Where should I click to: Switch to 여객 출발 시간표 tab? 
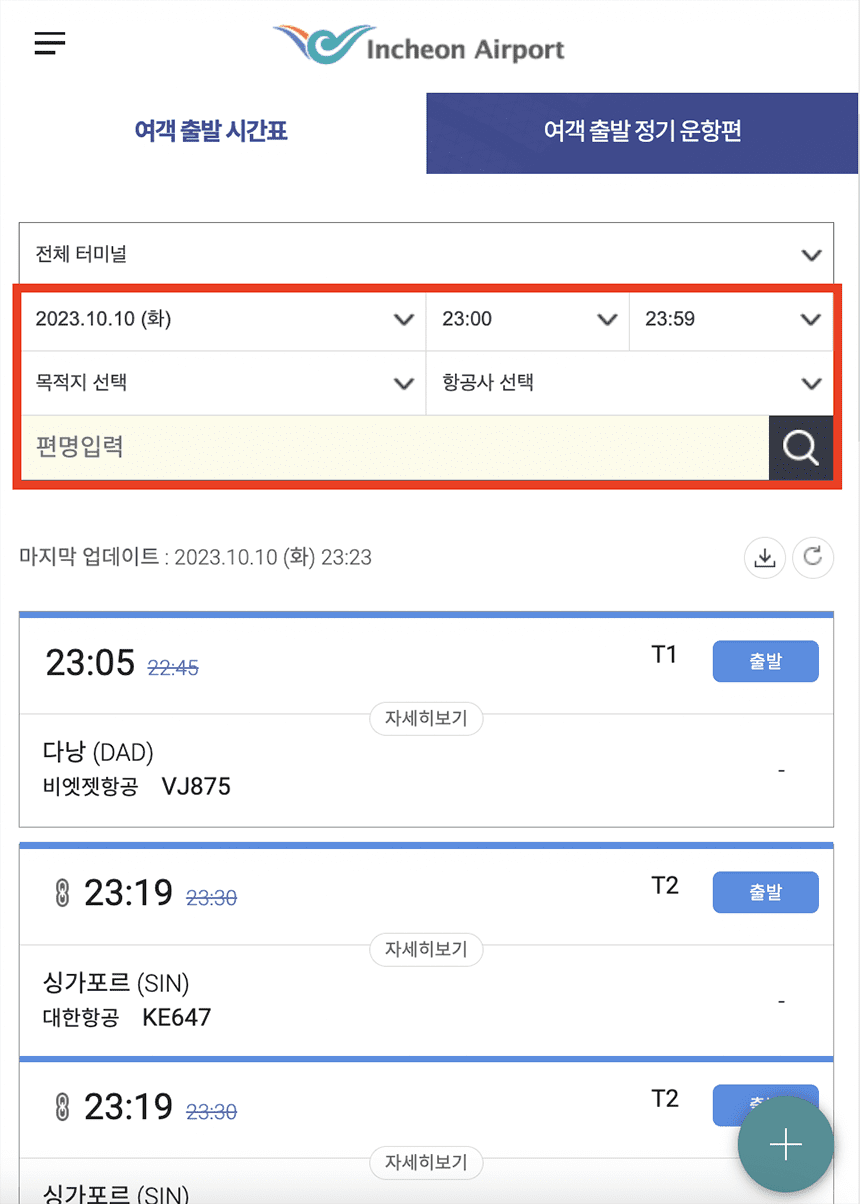tap(212, 131)
